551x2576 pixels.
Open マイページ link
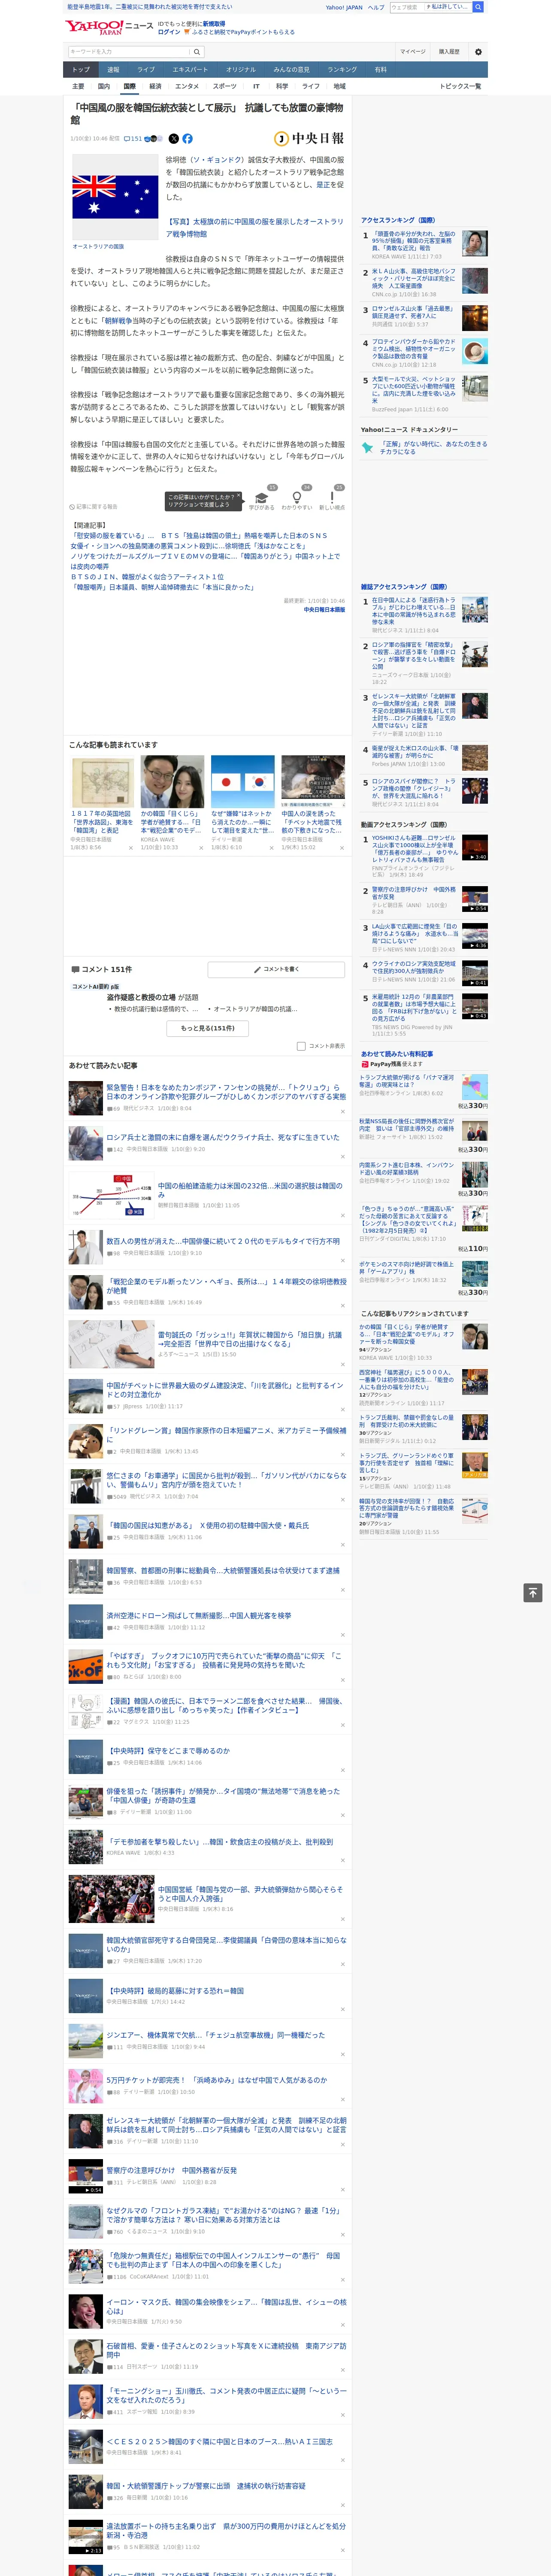point(413,52)
